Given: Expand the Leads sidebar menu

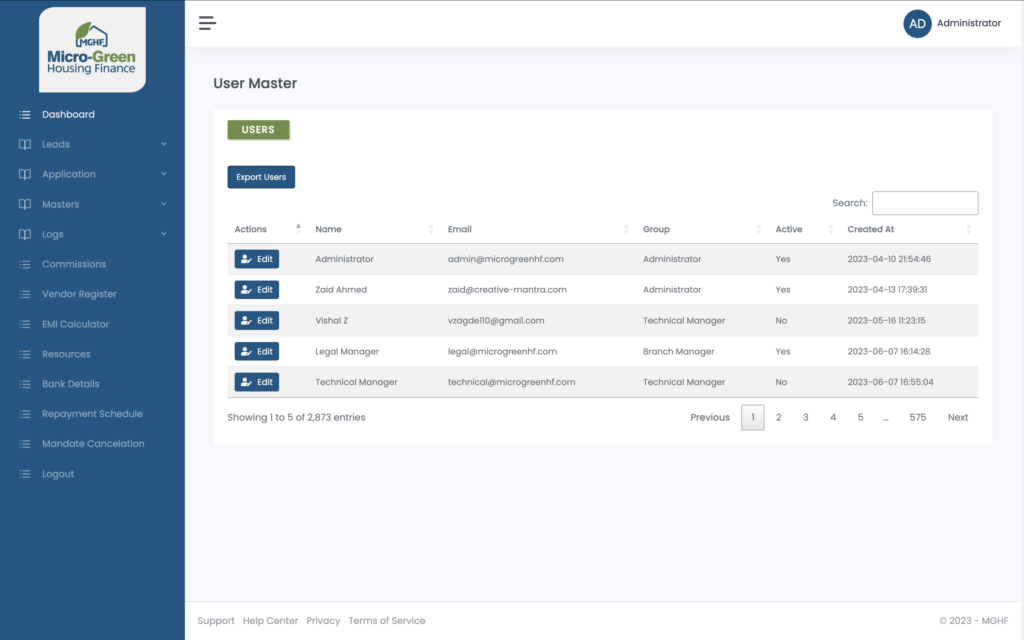Looking at the screenshot, I should coord(92,144).
